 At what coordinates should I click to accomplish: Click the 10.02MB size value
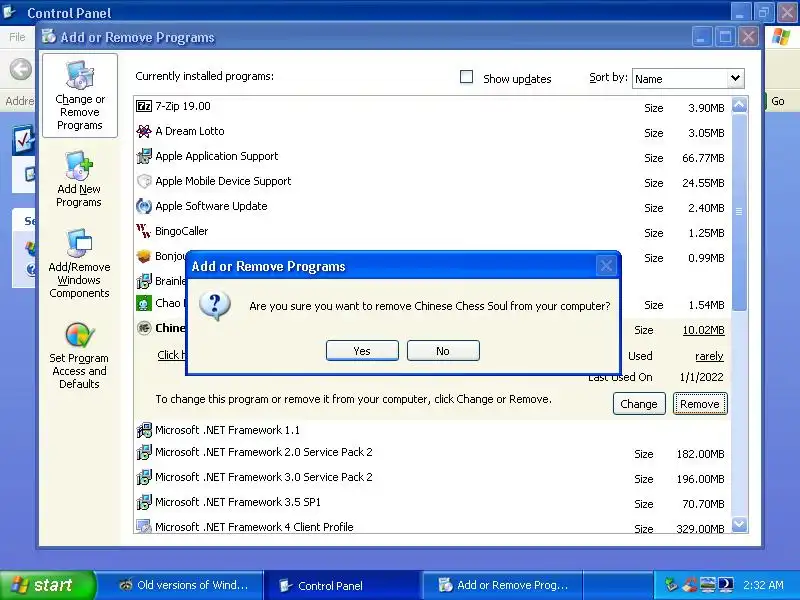click(x=704, y=330)
